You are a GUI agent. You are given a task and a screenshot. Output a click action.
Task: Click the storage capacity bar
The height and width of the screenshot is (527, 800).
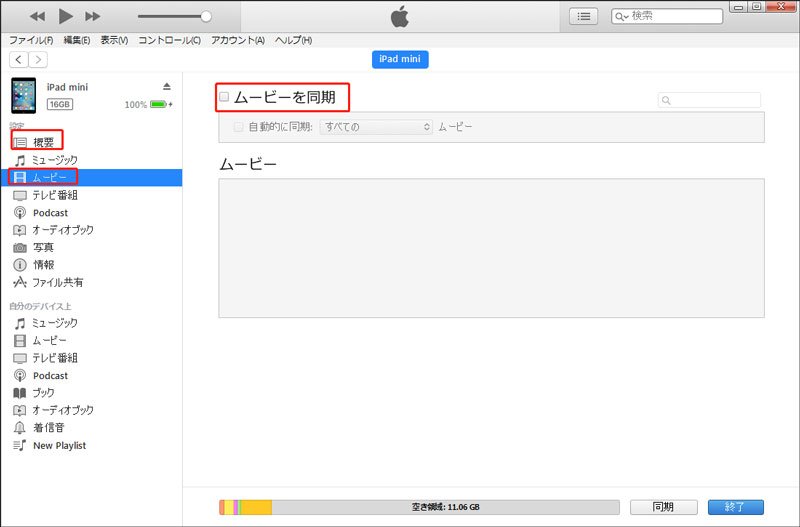(419, 507)
